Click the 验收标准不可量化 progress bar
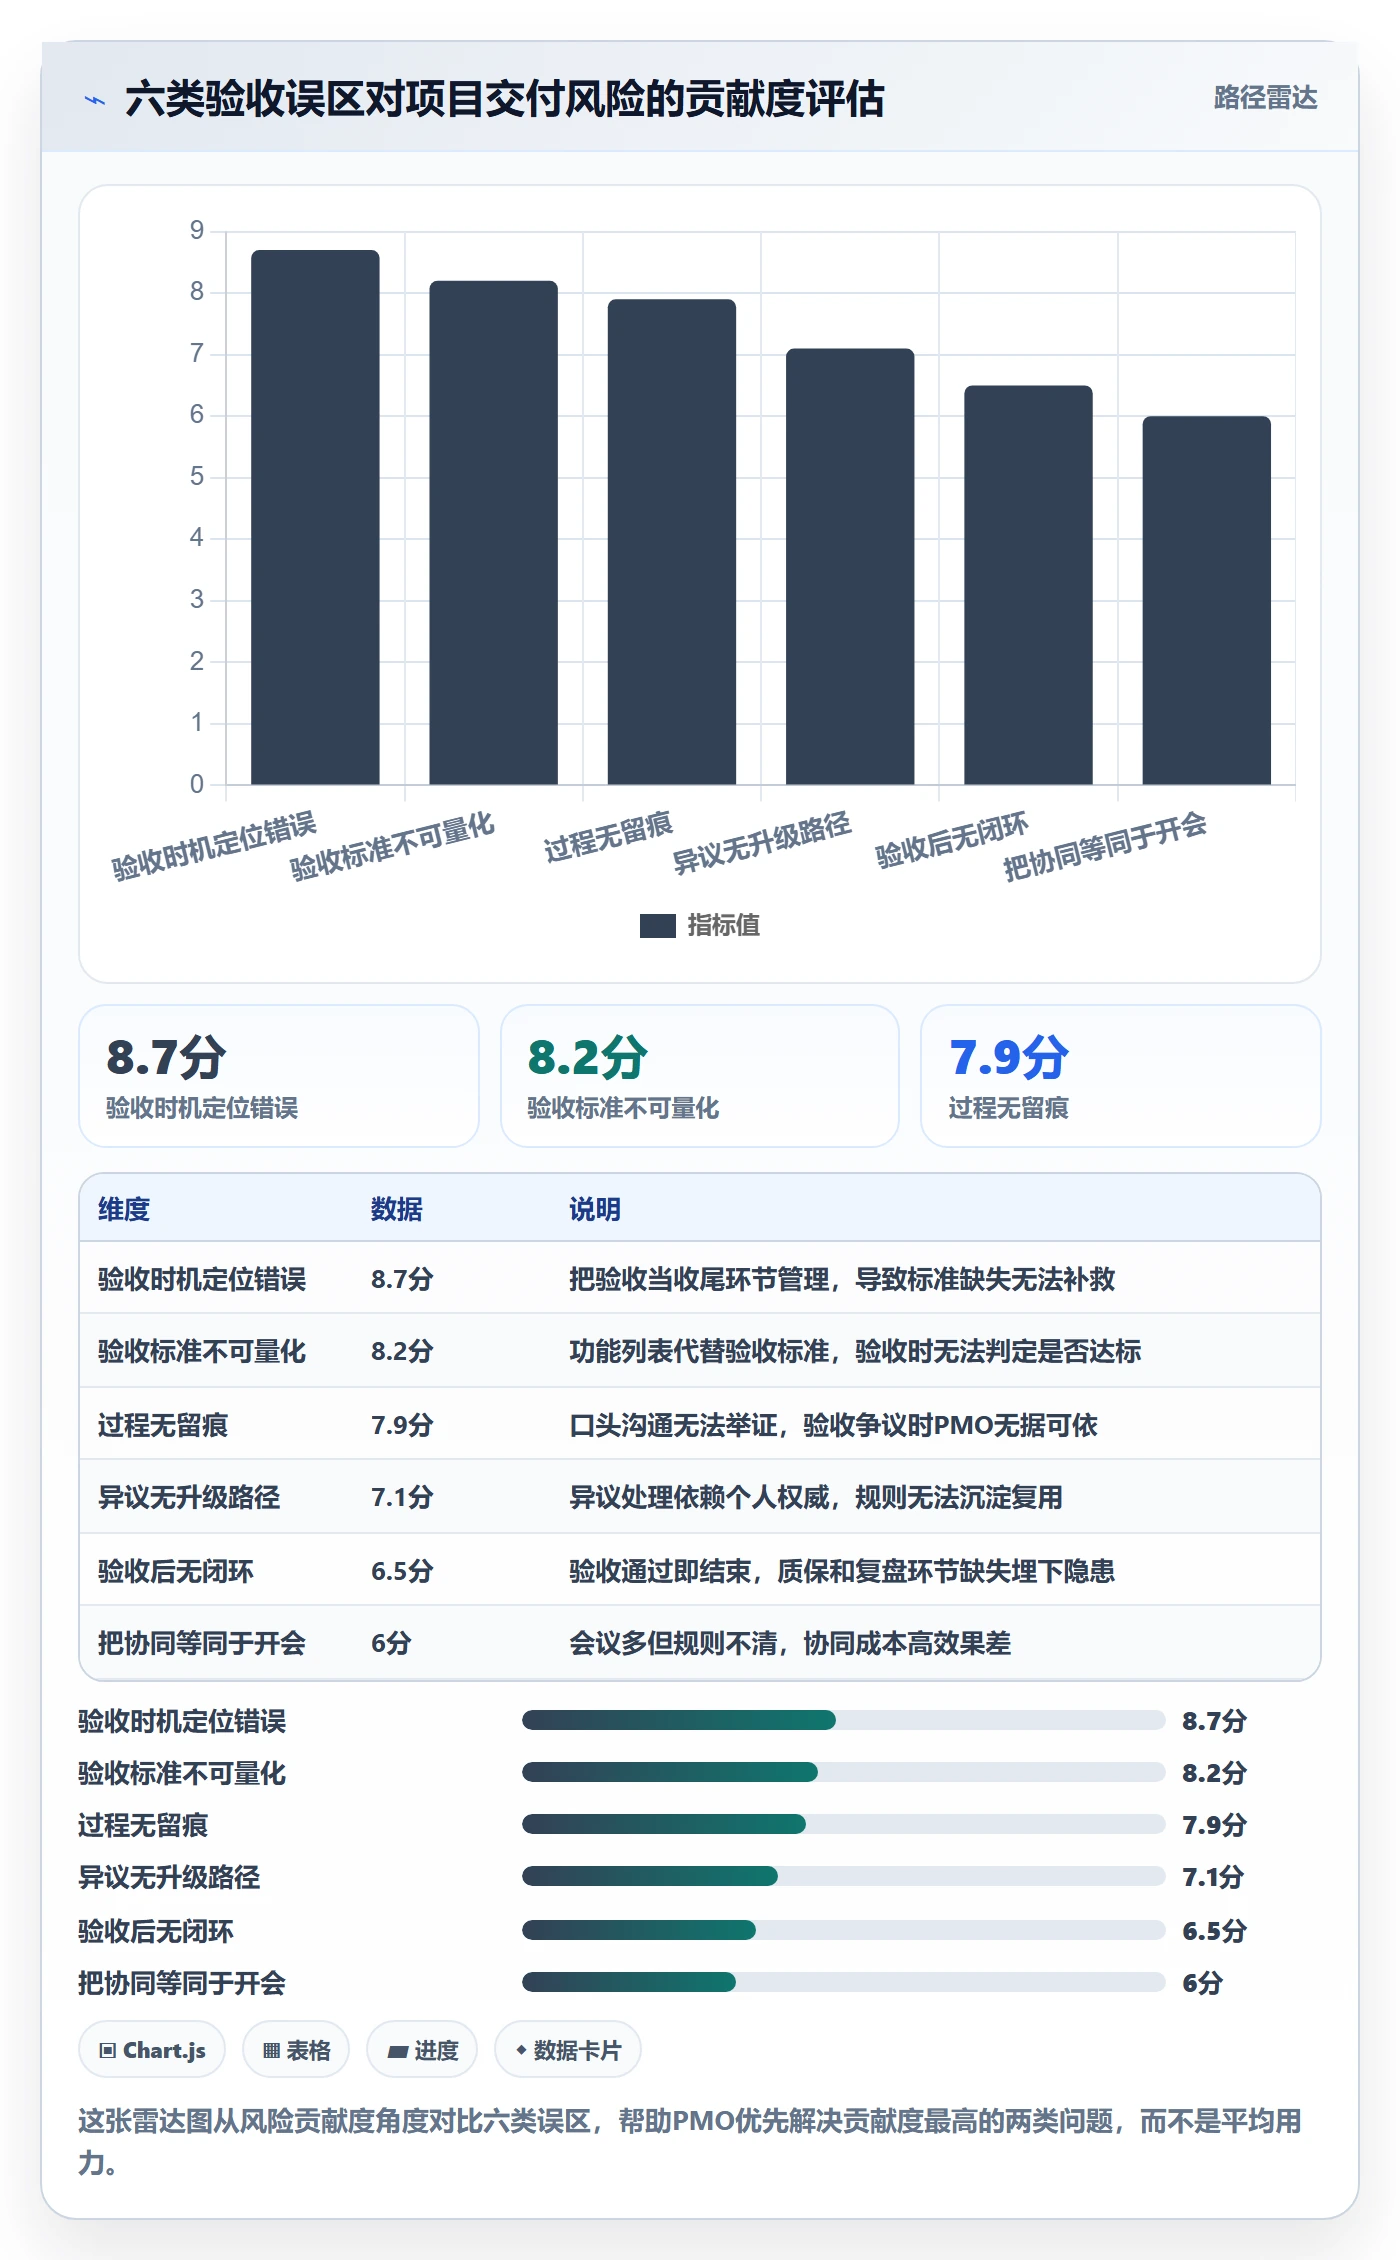The image size is (1400, 2260). 843,1772
